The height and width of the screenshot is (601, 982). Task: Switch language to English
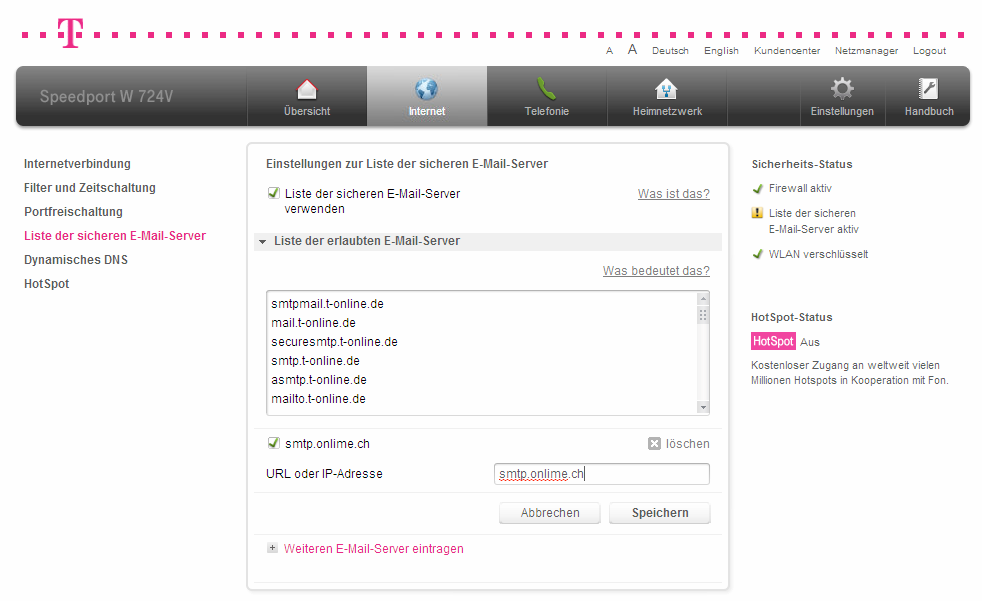(721, 51)
